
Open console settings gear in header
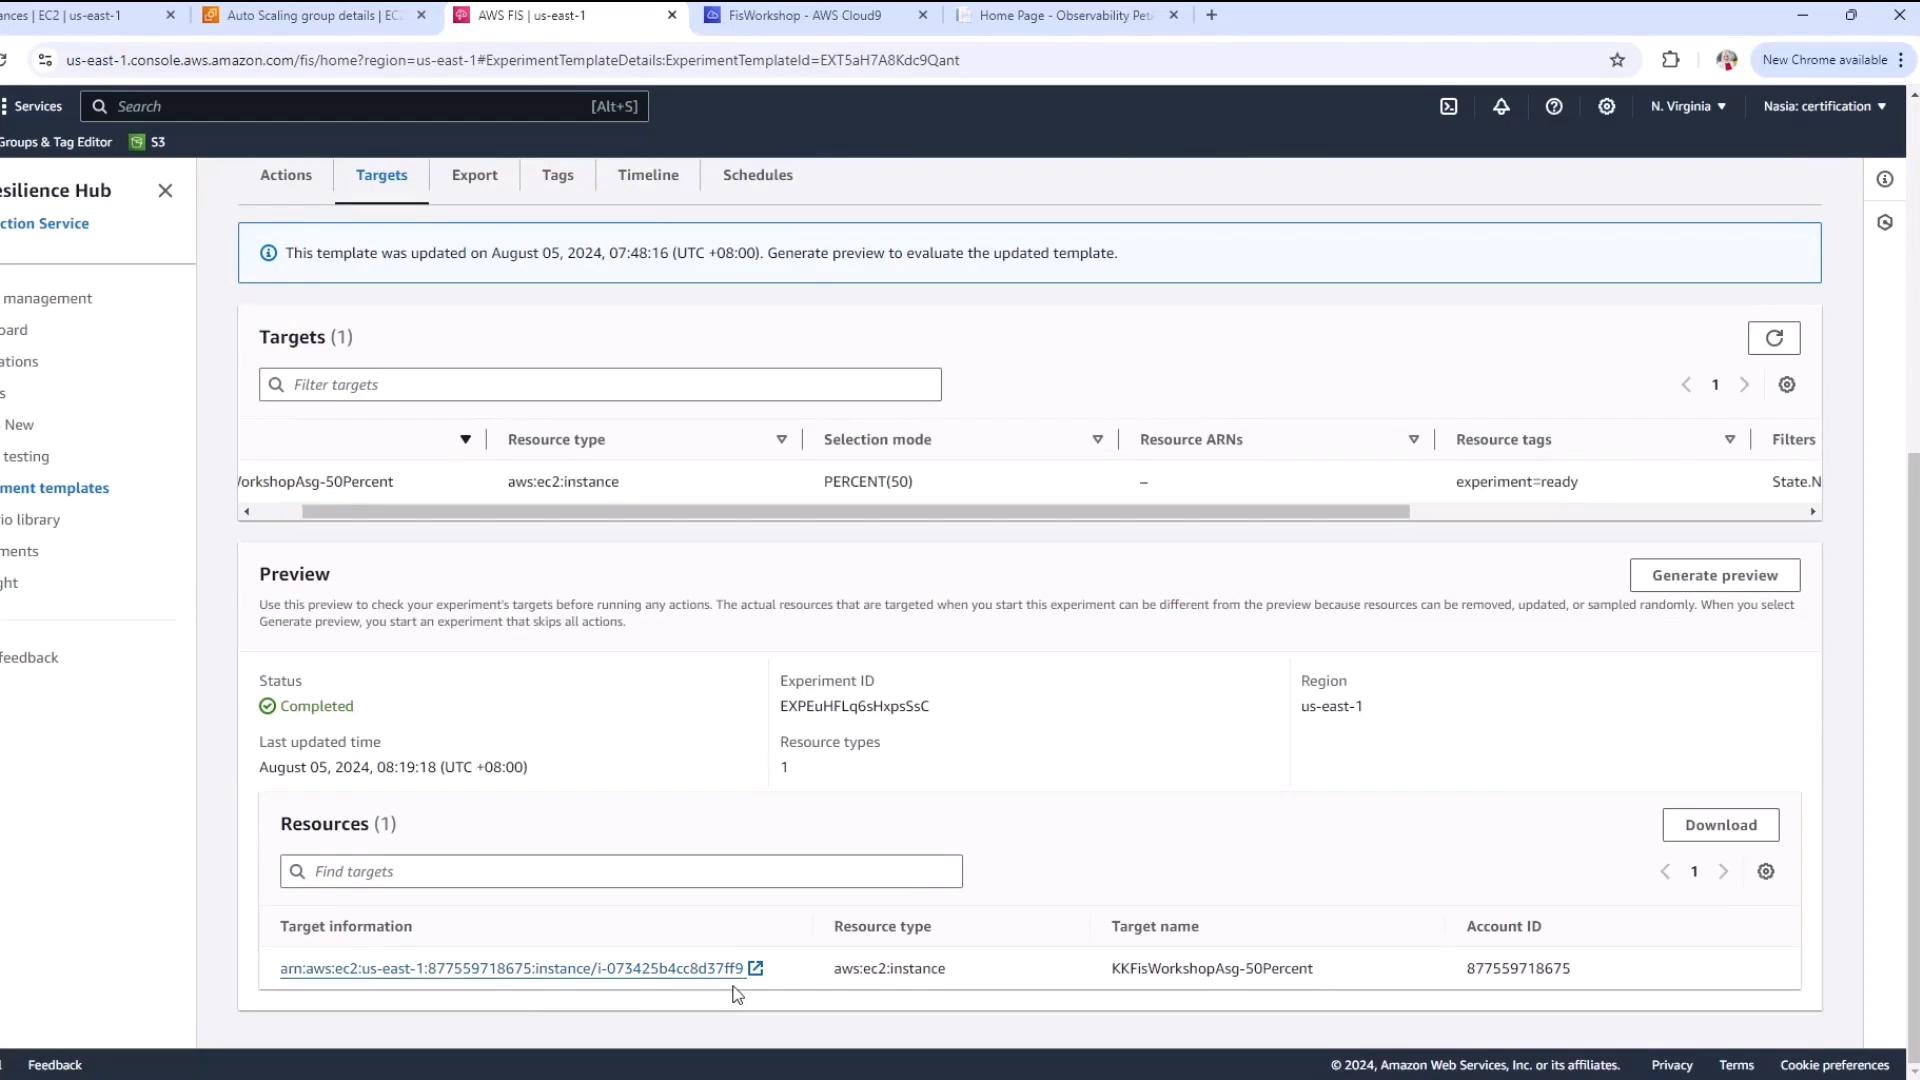point(1607,106)
